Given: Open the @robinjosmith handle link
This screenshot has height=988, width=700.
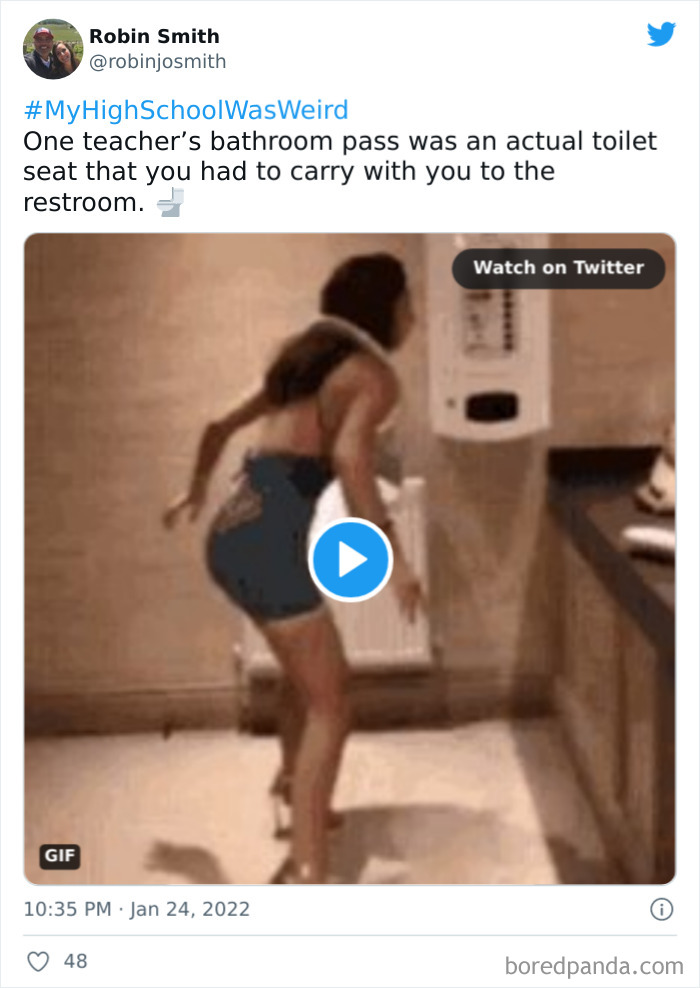Looking at the screenshot, I should coord(158,62).
